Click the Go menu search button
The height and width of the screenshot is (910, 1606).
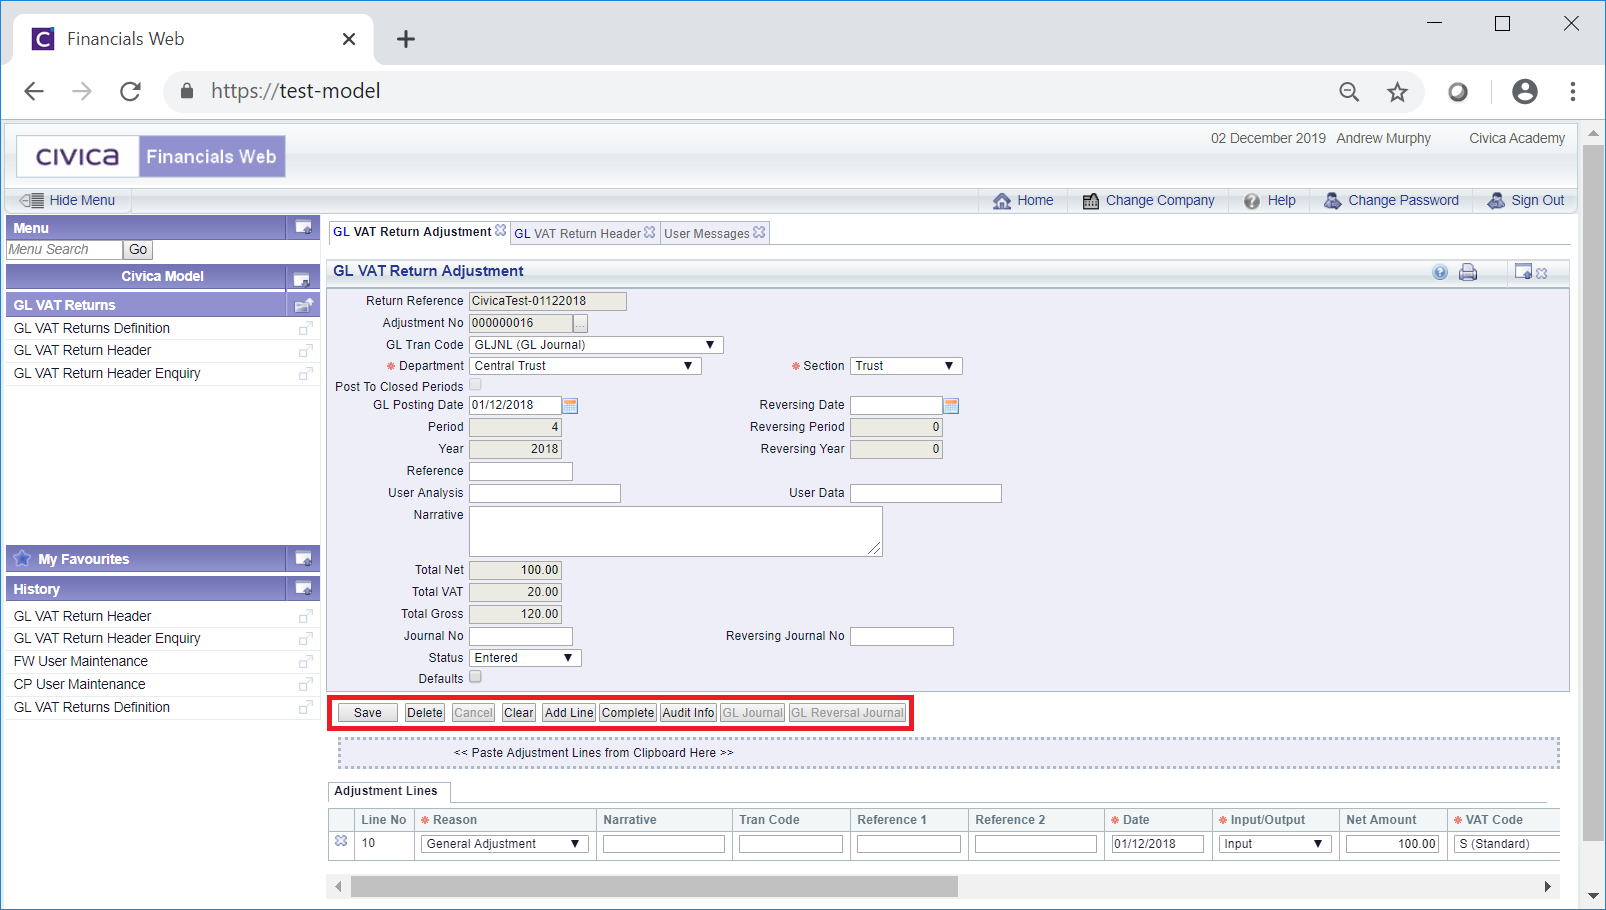(x=138, y=250)
